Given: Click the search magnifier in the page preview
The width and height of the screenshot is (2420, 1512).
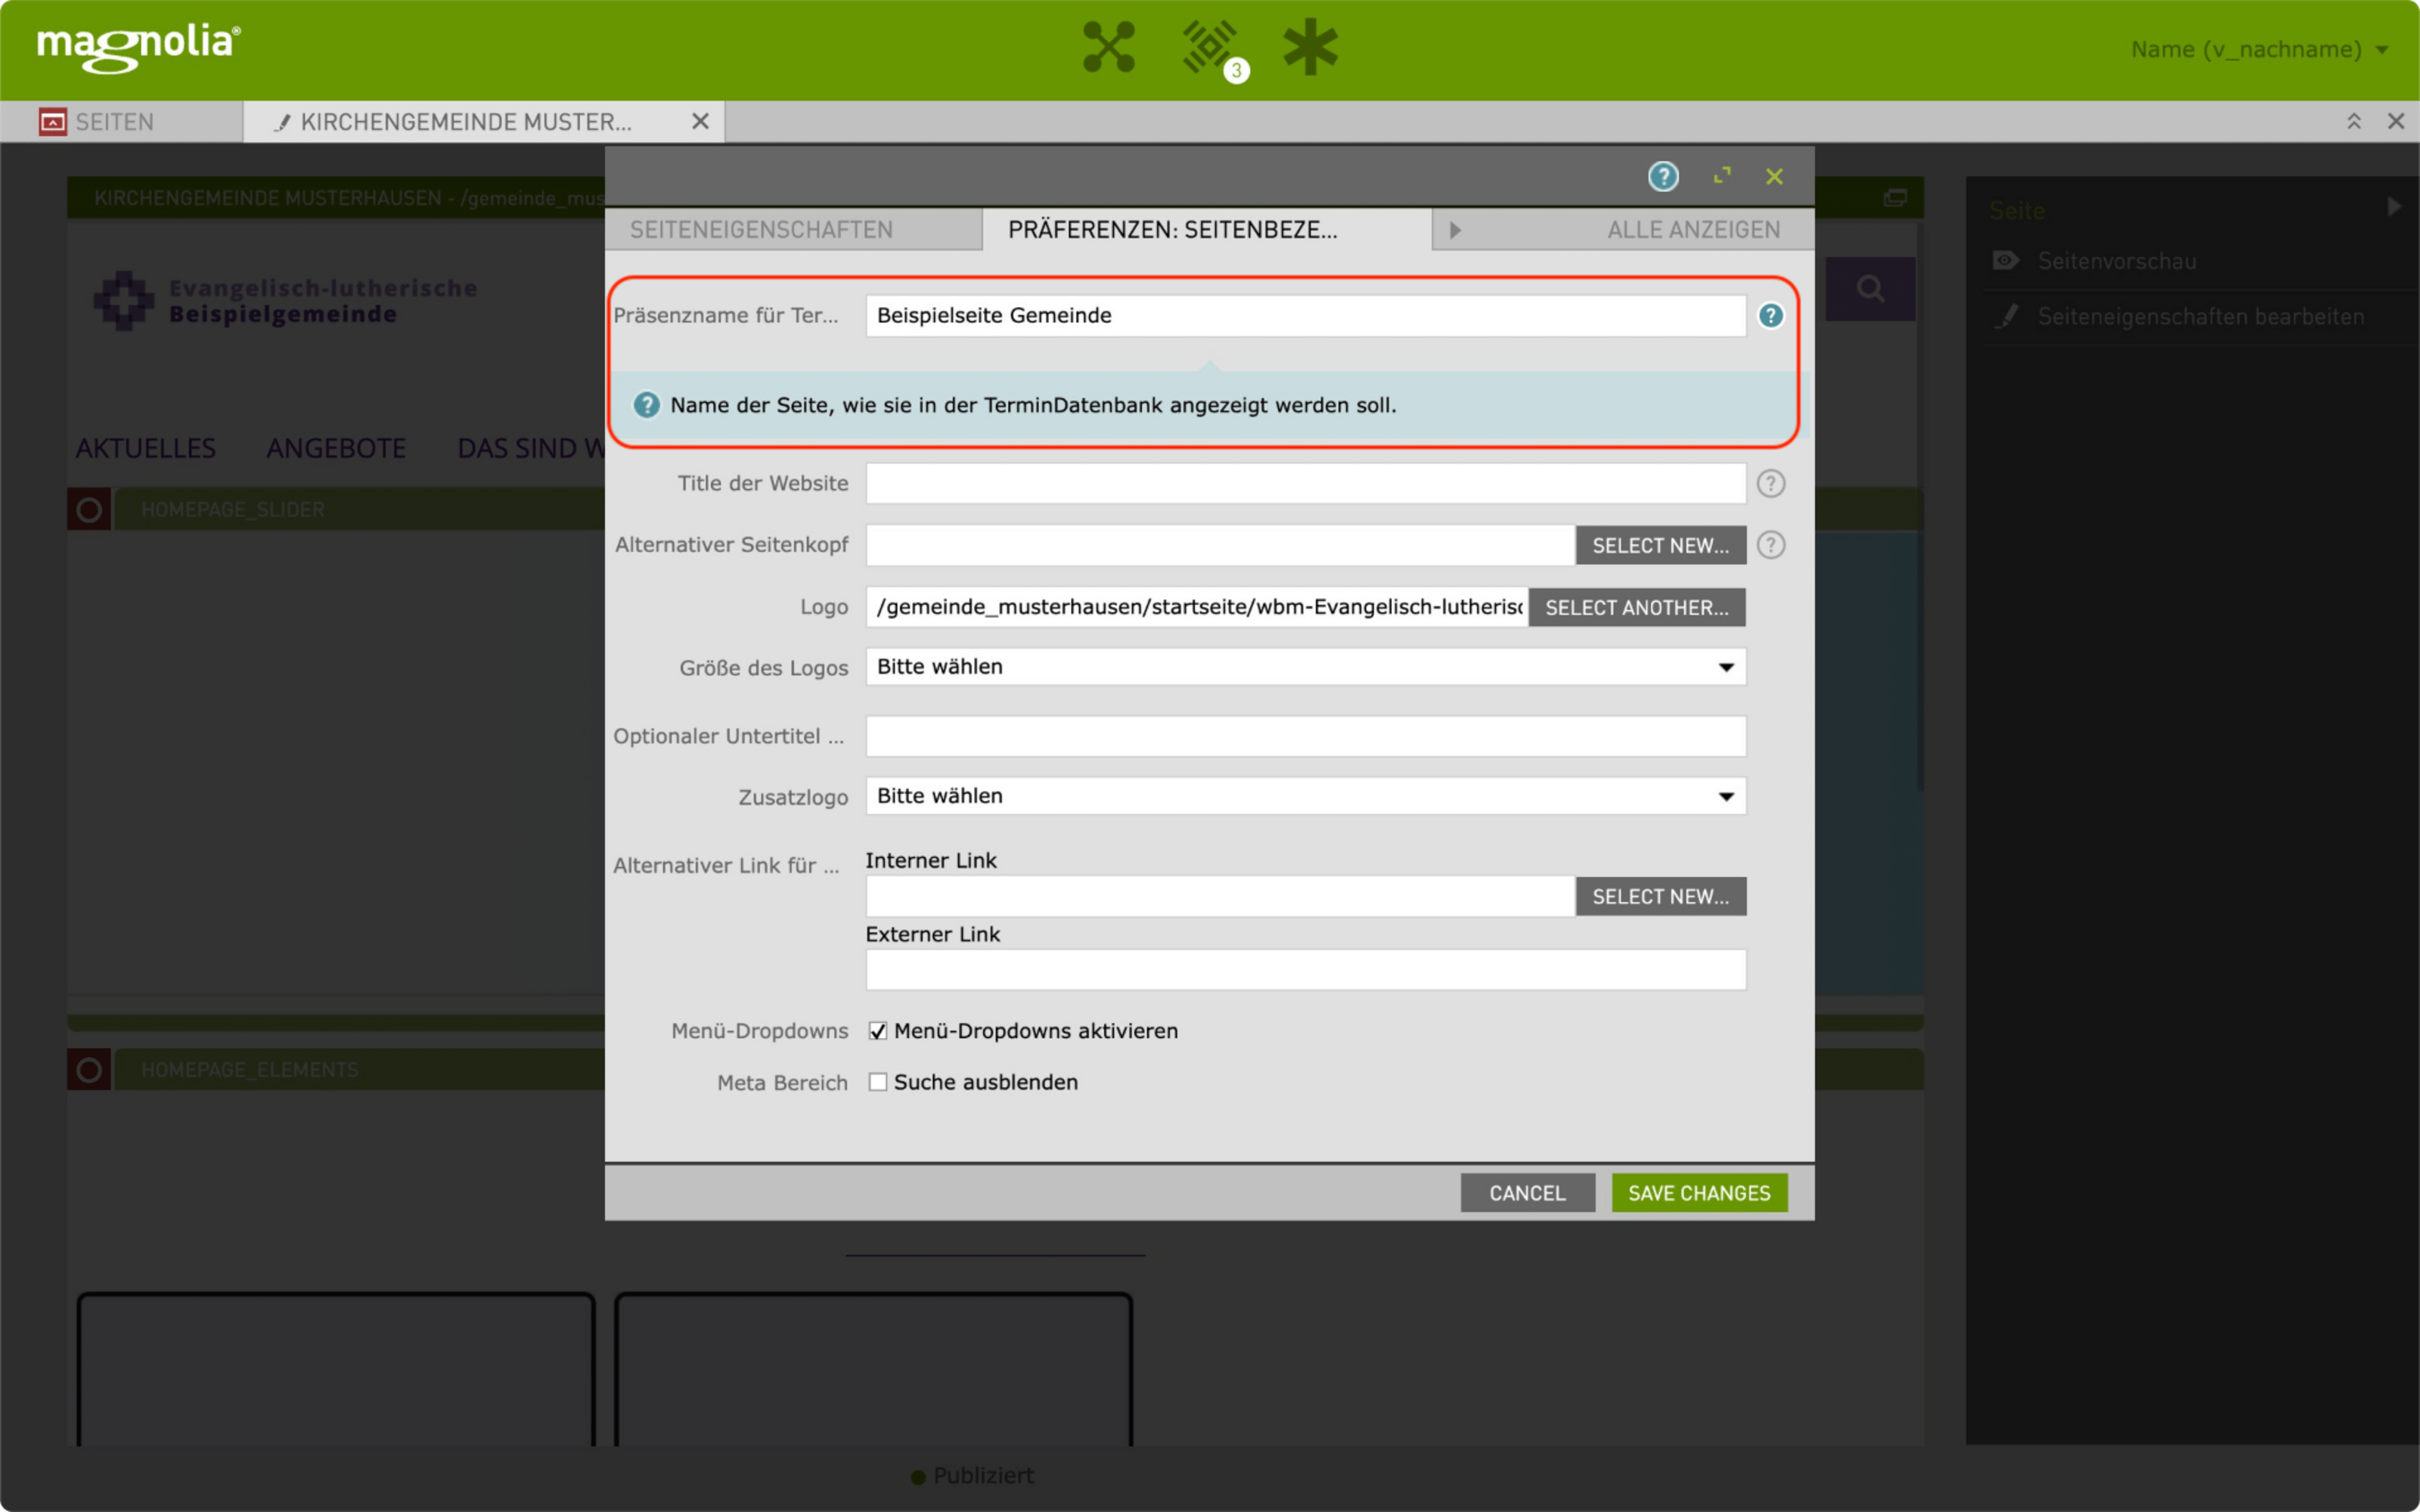Looking at the screenshot, I should click(1870, 290).
